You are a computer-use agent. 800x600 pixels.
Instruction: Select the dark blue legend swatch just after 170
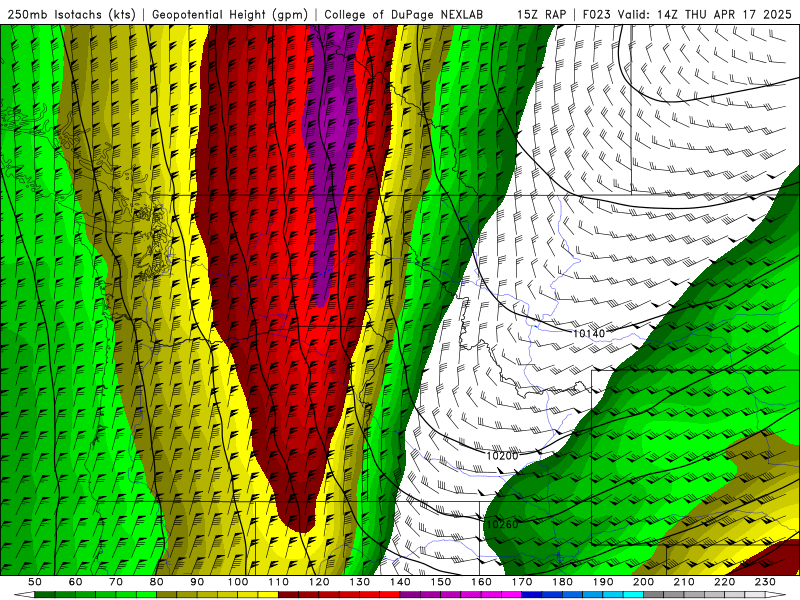[532, 595]
